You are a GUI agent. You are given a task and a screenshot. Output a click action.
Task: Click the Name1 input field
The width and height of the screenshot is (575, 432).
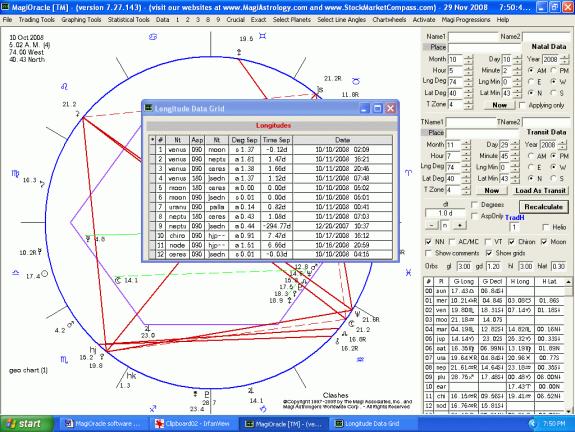tap(472, 37)
